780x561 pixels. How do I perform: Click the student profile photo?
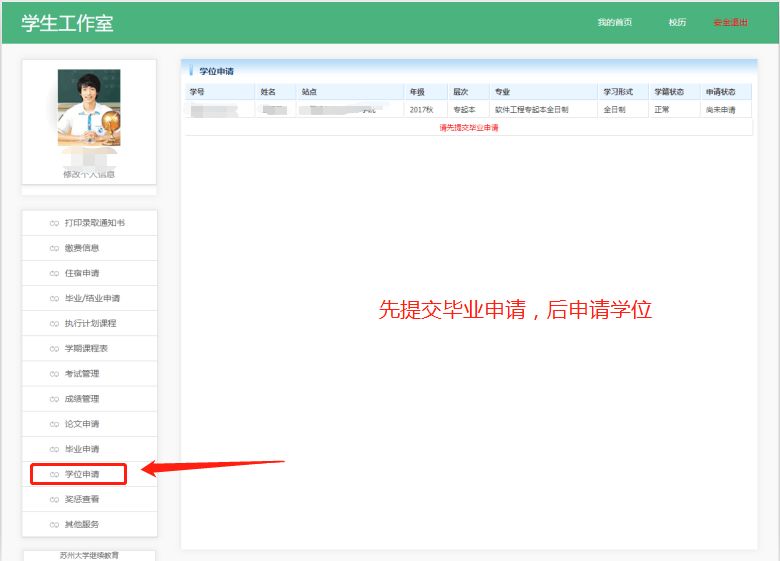coord(89,107)
